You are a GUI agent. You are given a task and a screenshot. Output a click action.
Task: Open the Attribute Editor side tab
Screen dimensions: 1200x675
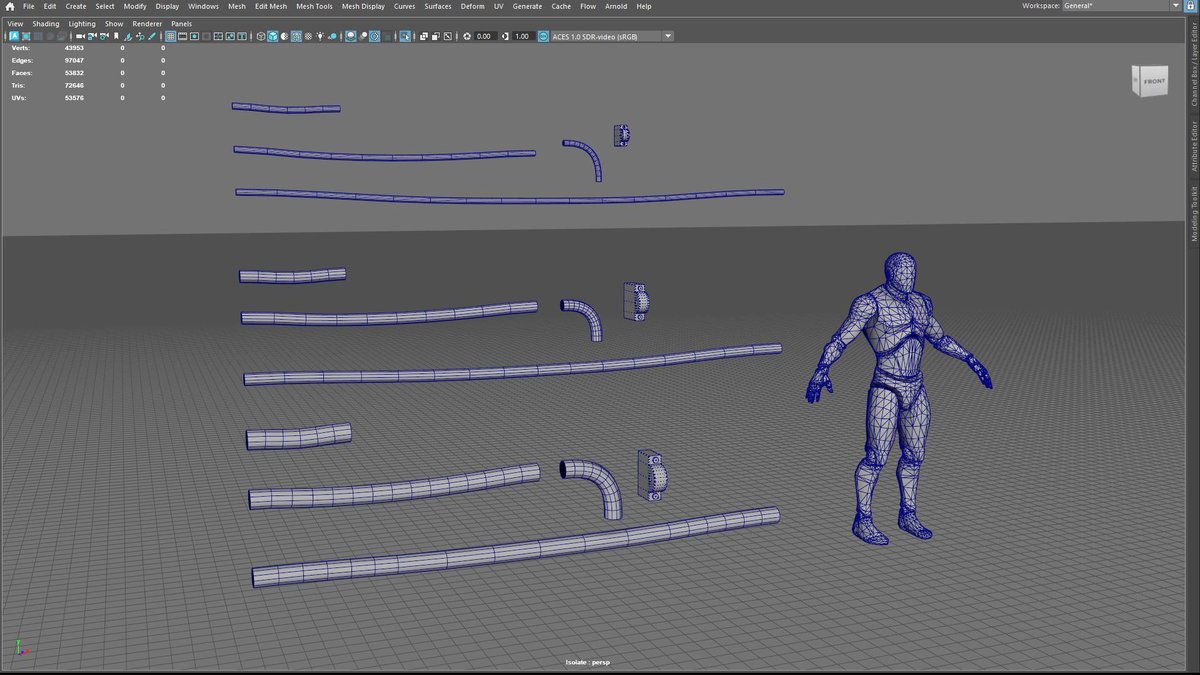[1193, 146]
